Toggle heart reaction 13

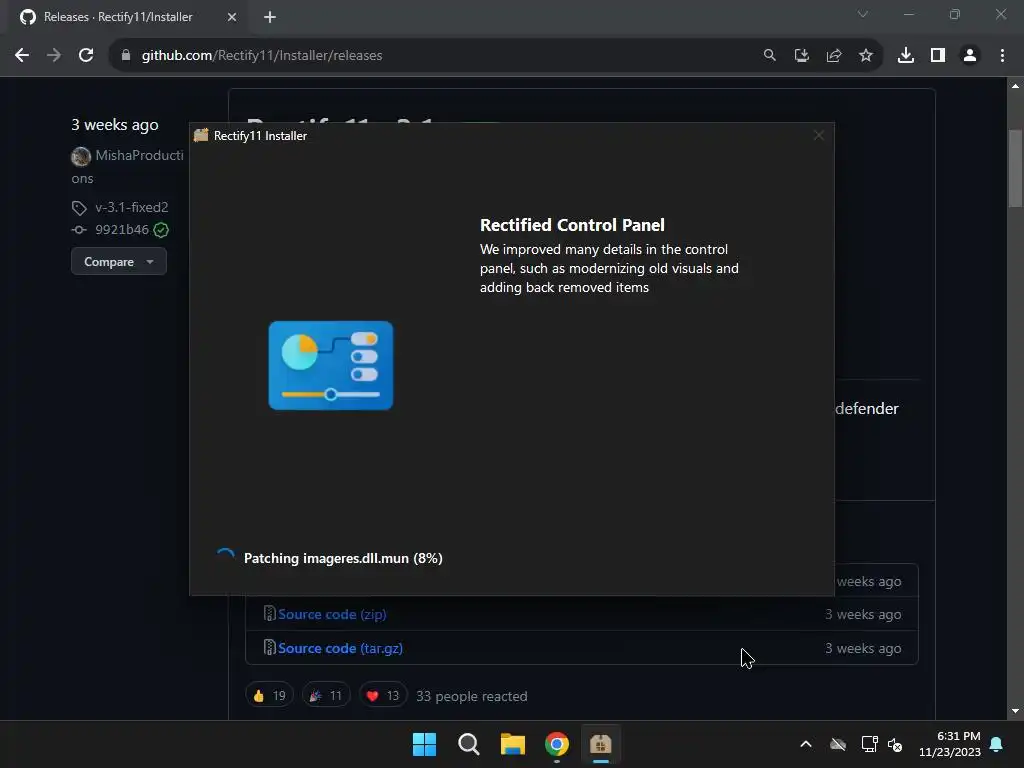tap(383, 696)
